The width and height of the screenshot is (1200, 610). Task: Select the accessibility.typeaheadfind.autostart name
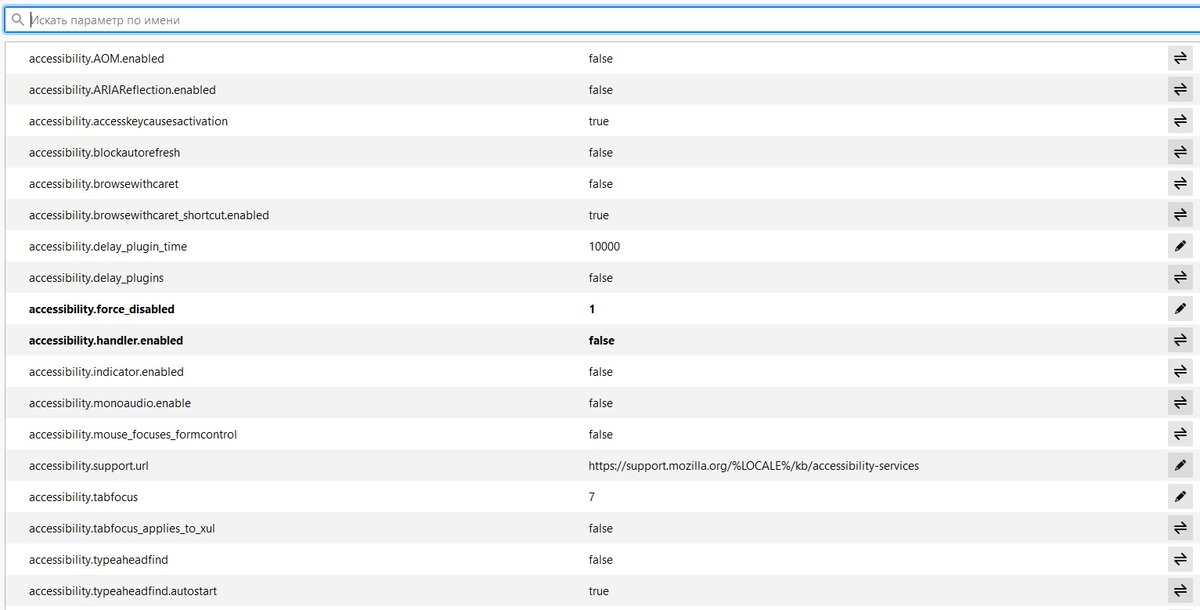click(x=123, y=591)
